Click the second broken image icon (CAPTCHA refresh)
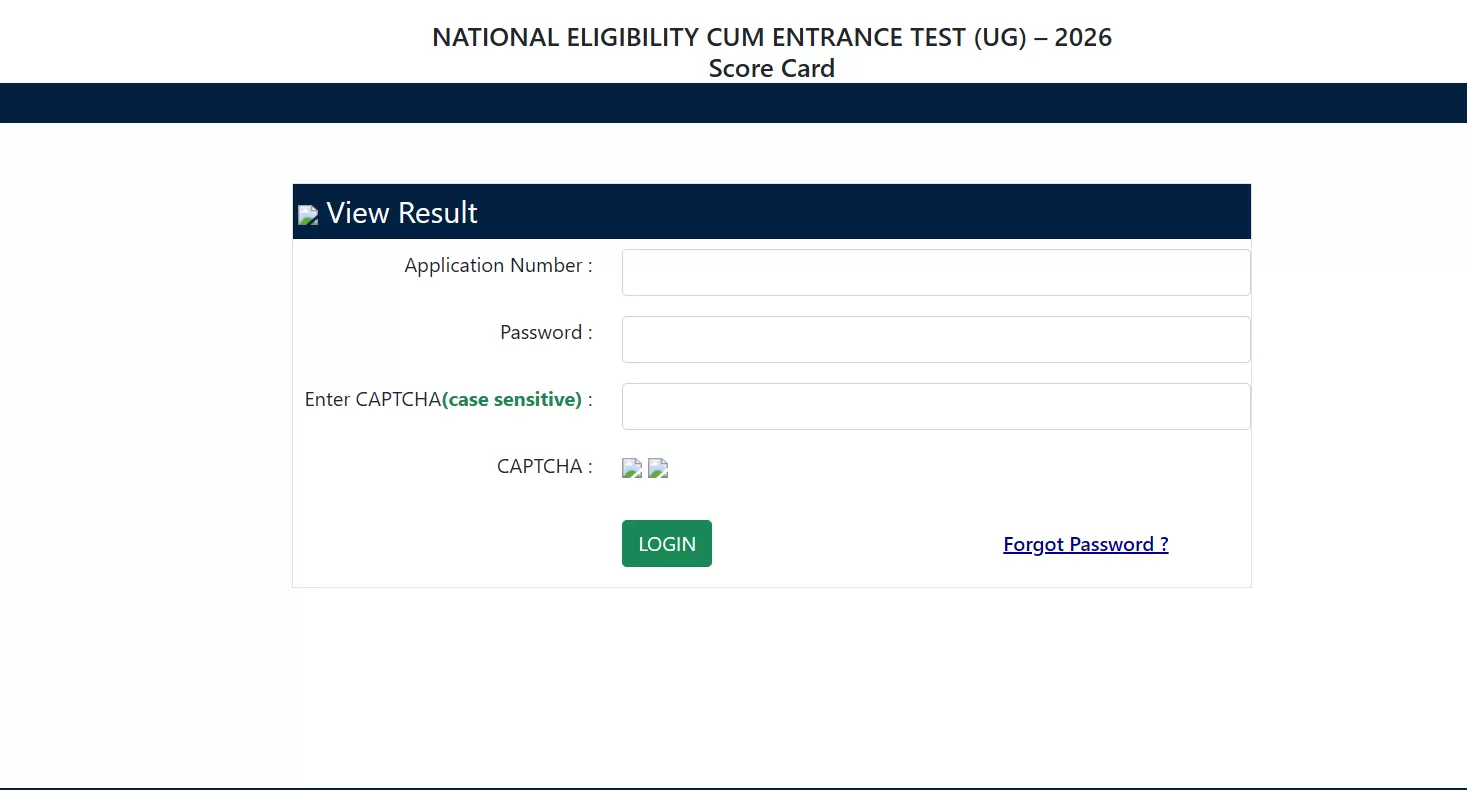Screen dimensions: 1467x790 click(x=658, y=467)
